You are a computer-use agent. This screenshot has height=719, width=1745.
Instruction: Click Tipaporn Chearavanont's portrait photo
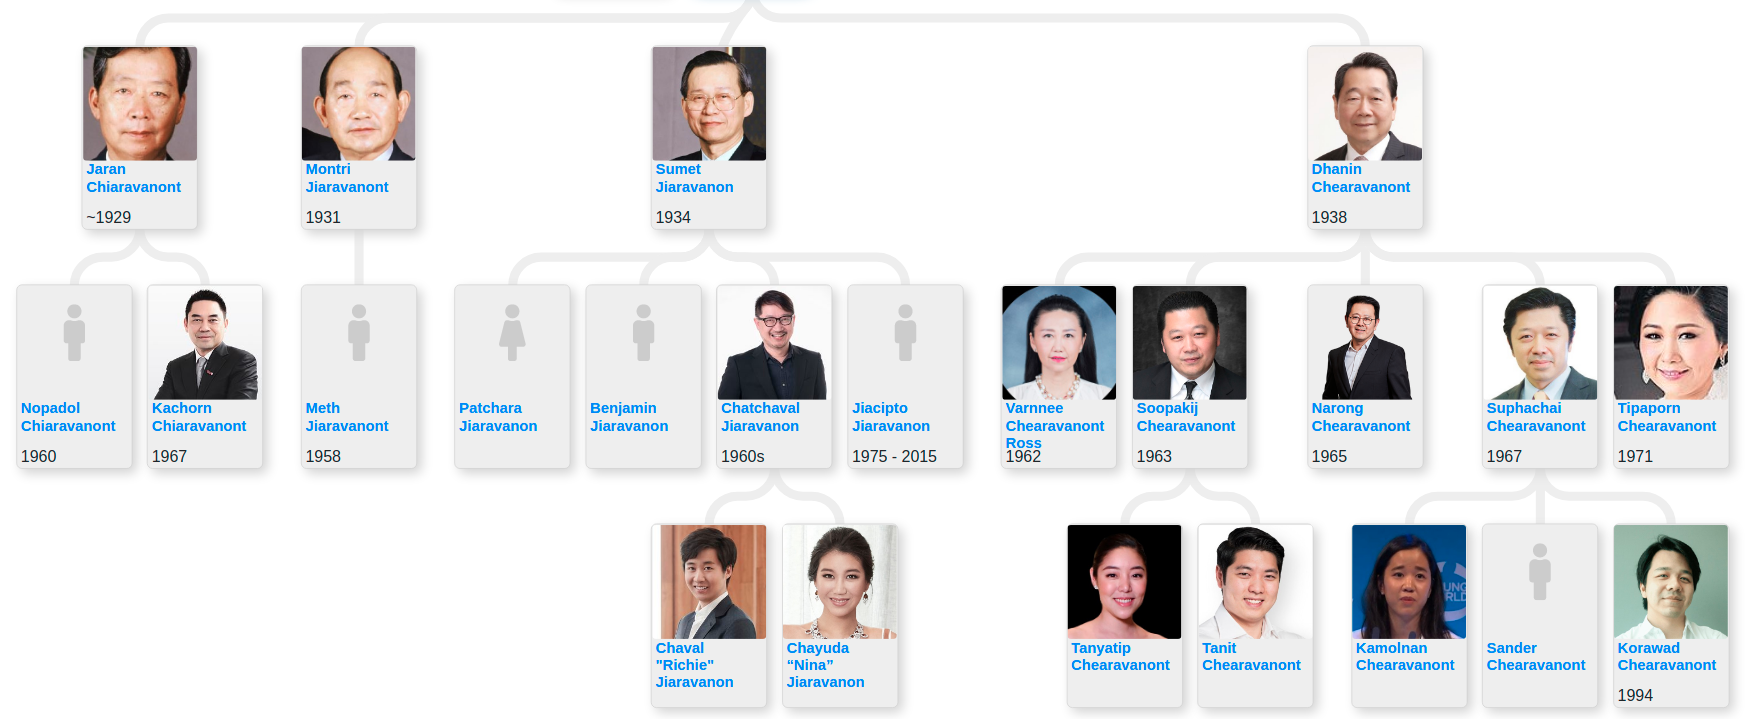(1671, 343)
